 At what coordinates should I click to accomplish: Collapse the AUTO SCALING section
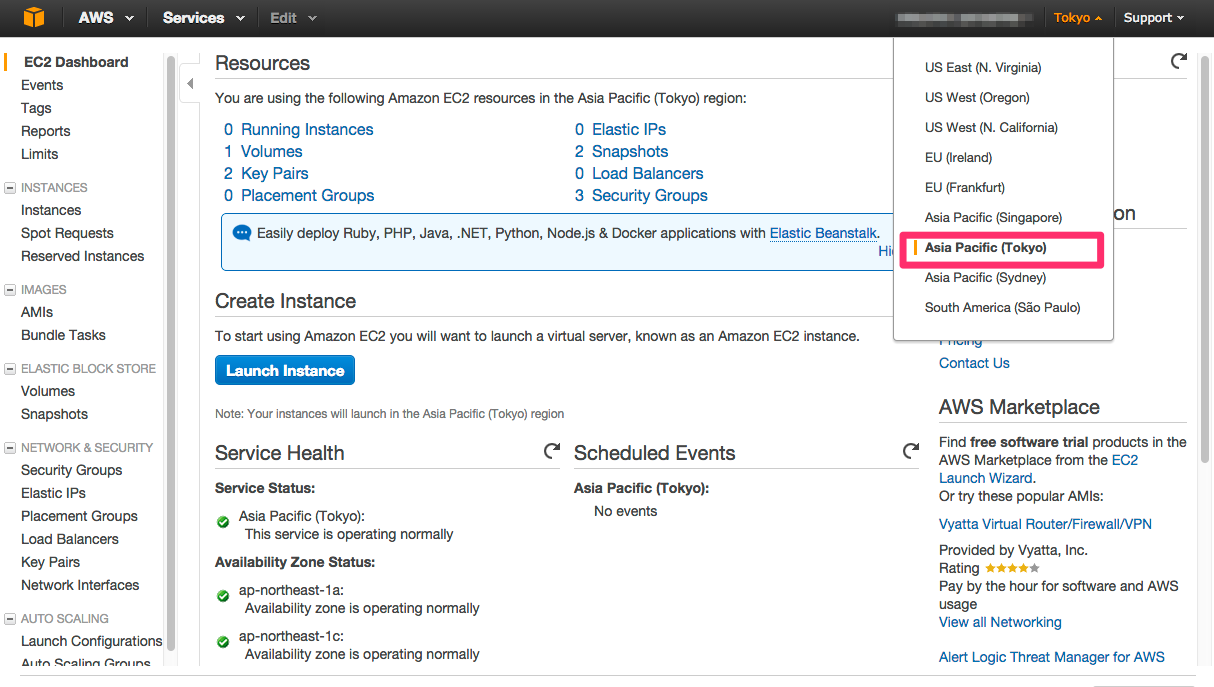tap(10, 618)
